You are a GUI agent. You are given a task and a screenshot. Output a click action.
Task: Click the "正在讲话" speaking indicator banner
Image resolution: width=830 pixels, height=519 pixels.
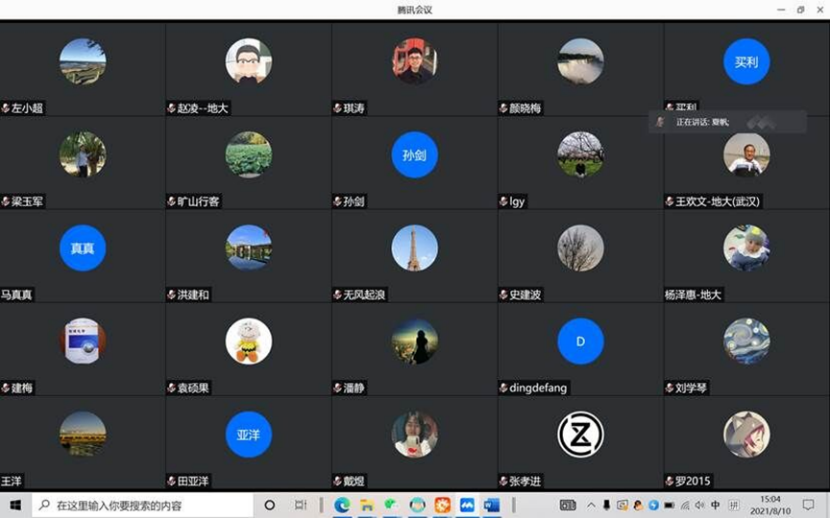pos(728,122)
